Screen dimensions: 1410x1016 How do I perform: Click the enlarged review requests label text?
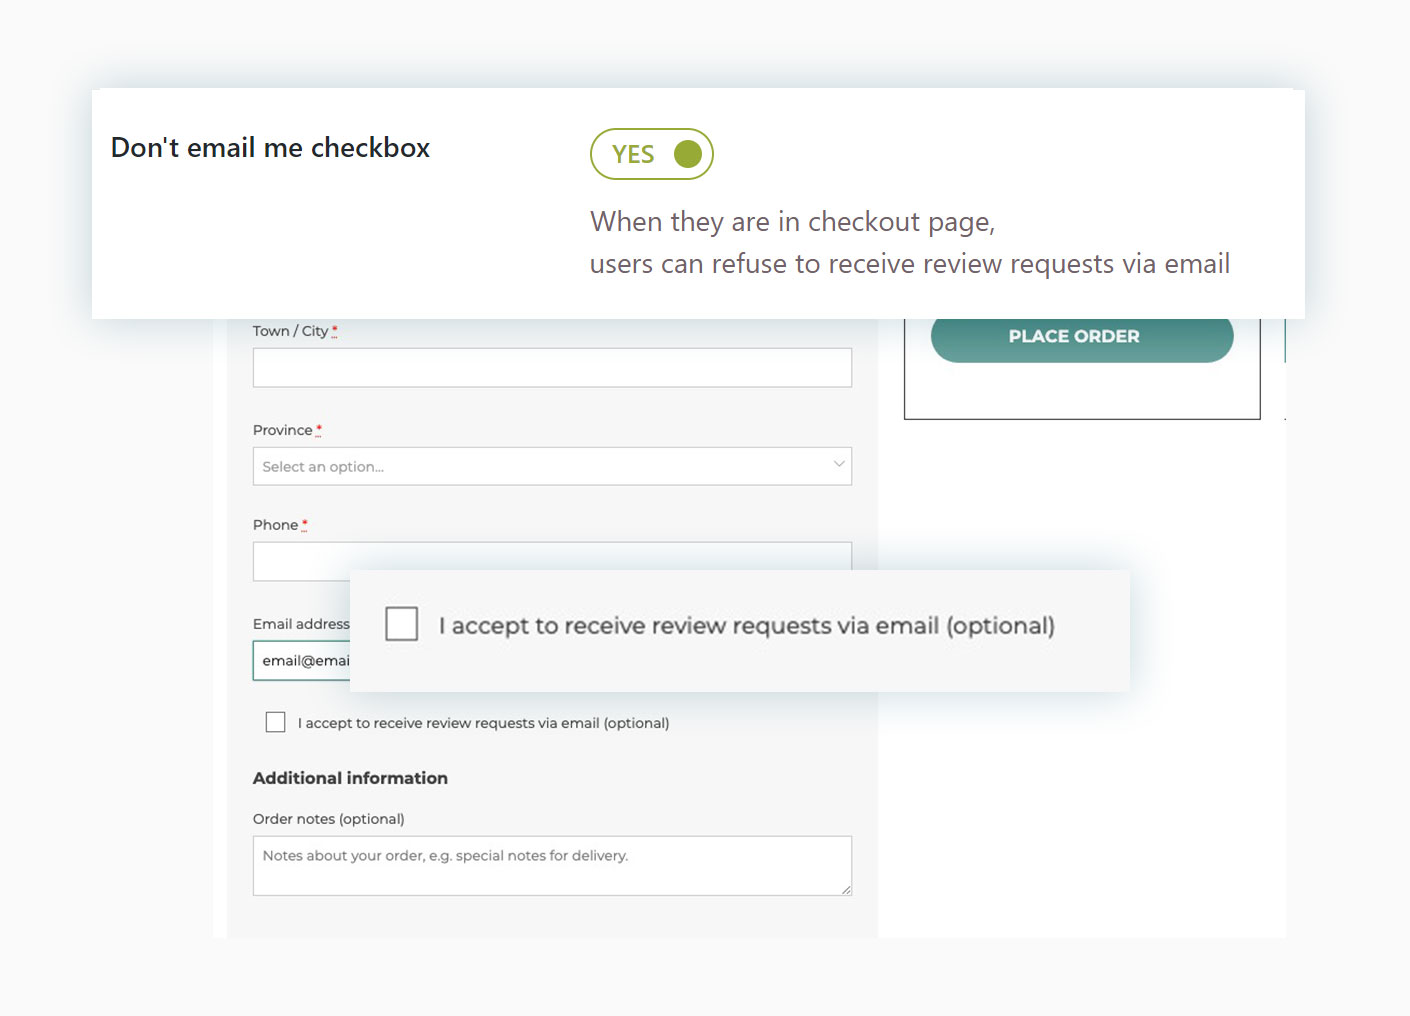[746, 626]
